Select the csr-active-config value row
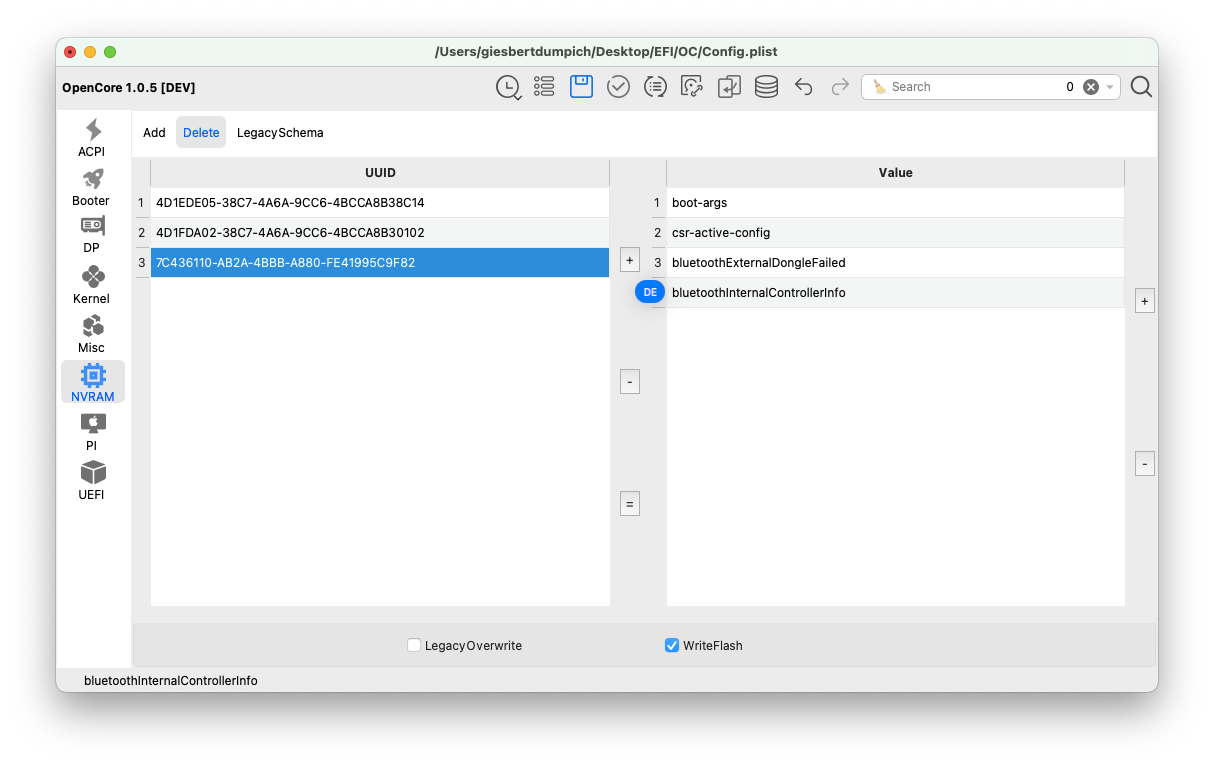This screenshot has height=766, width=1214. click(895, 233)
